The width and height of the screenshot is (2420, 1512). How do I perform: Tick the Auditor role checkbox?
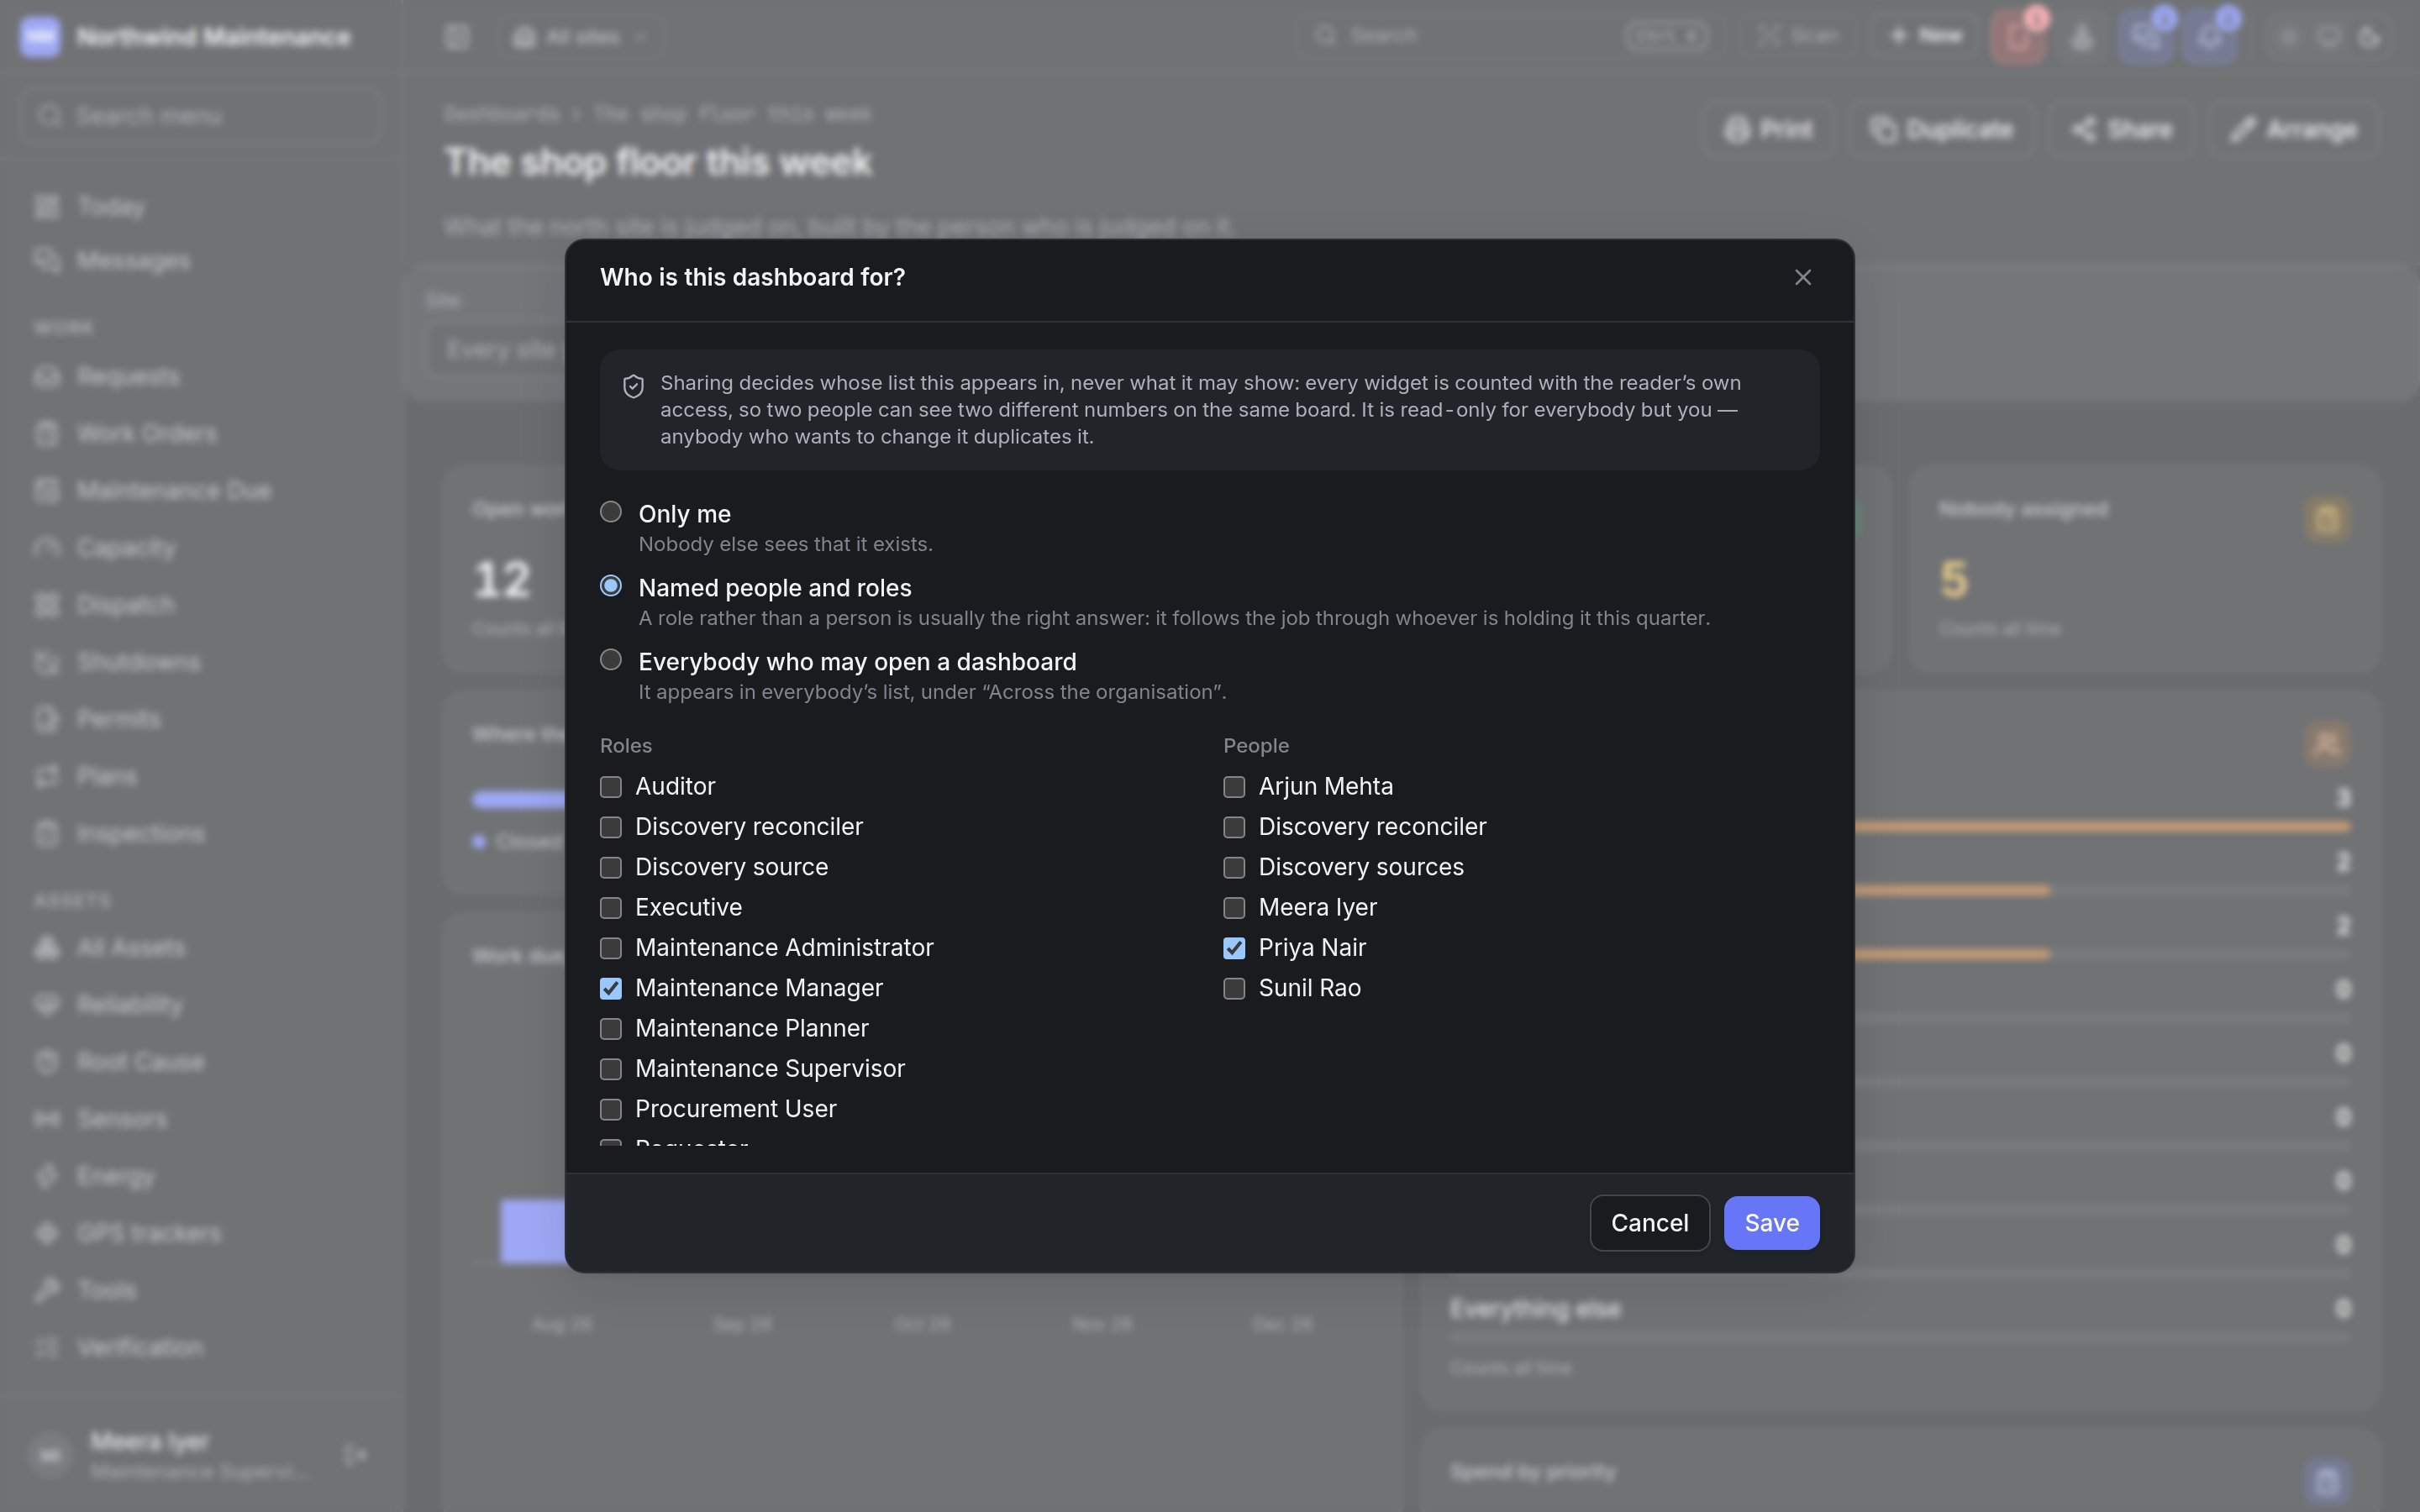[x=610, y=787]
